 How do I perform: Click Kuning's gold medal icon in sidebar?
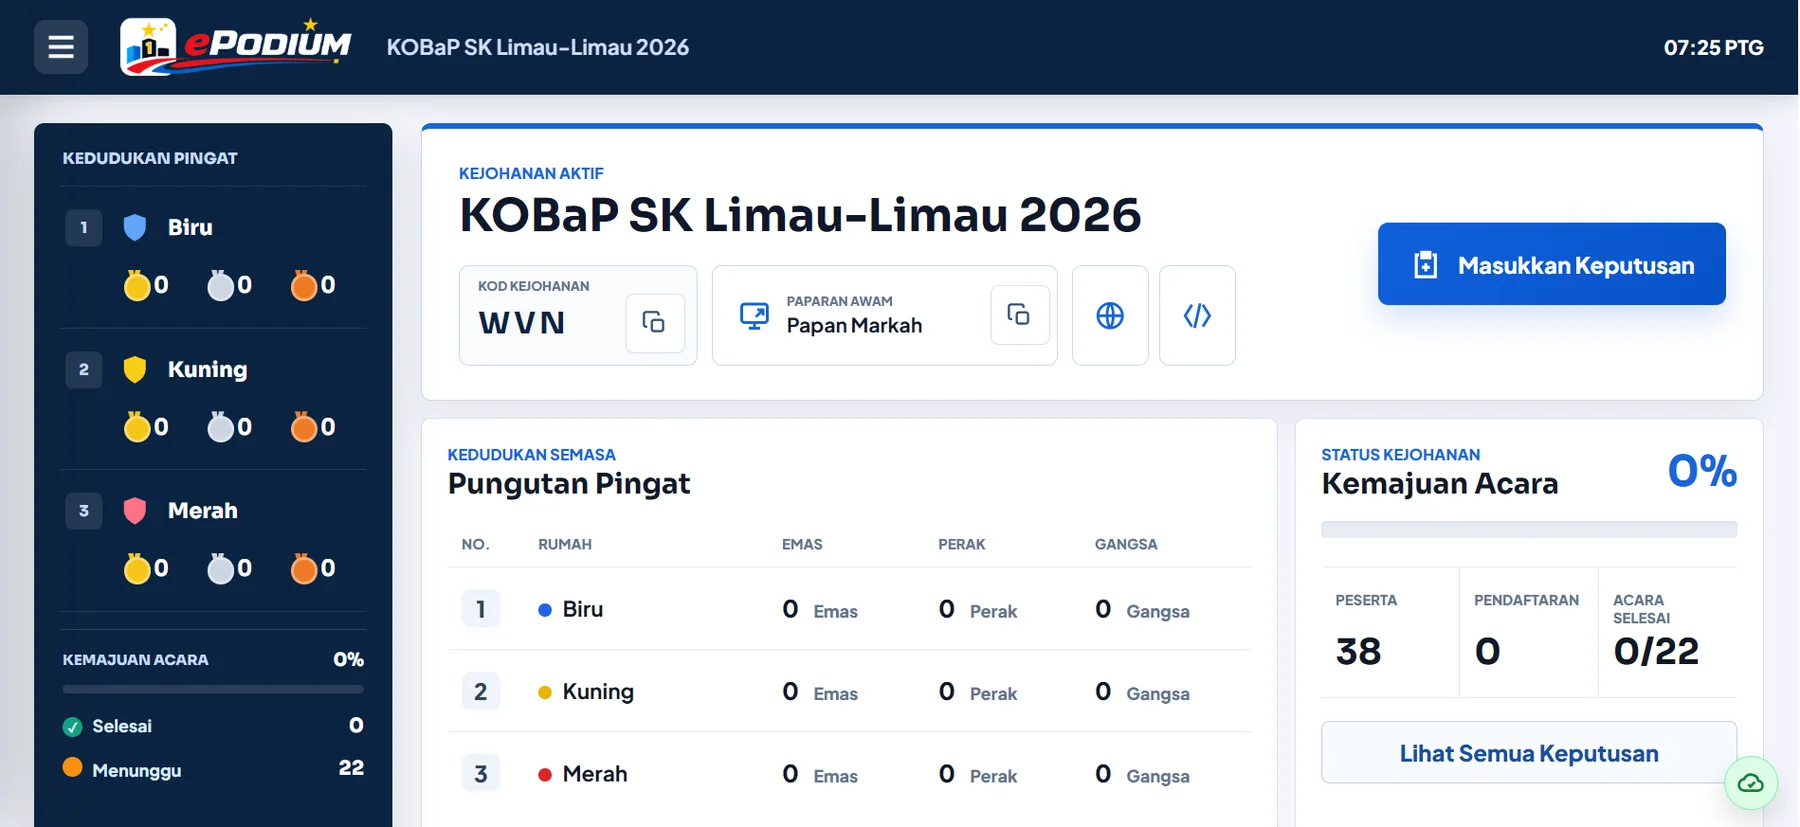[137, 428]
